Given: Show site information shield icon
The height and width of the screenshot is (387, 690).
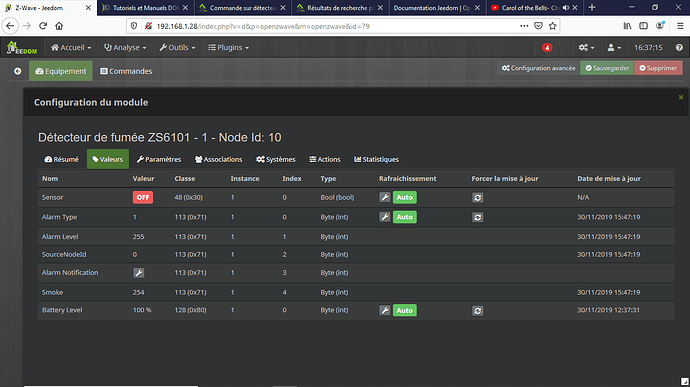Looking at the screenshot, I should pyautogui.click(x=134, y=26).
